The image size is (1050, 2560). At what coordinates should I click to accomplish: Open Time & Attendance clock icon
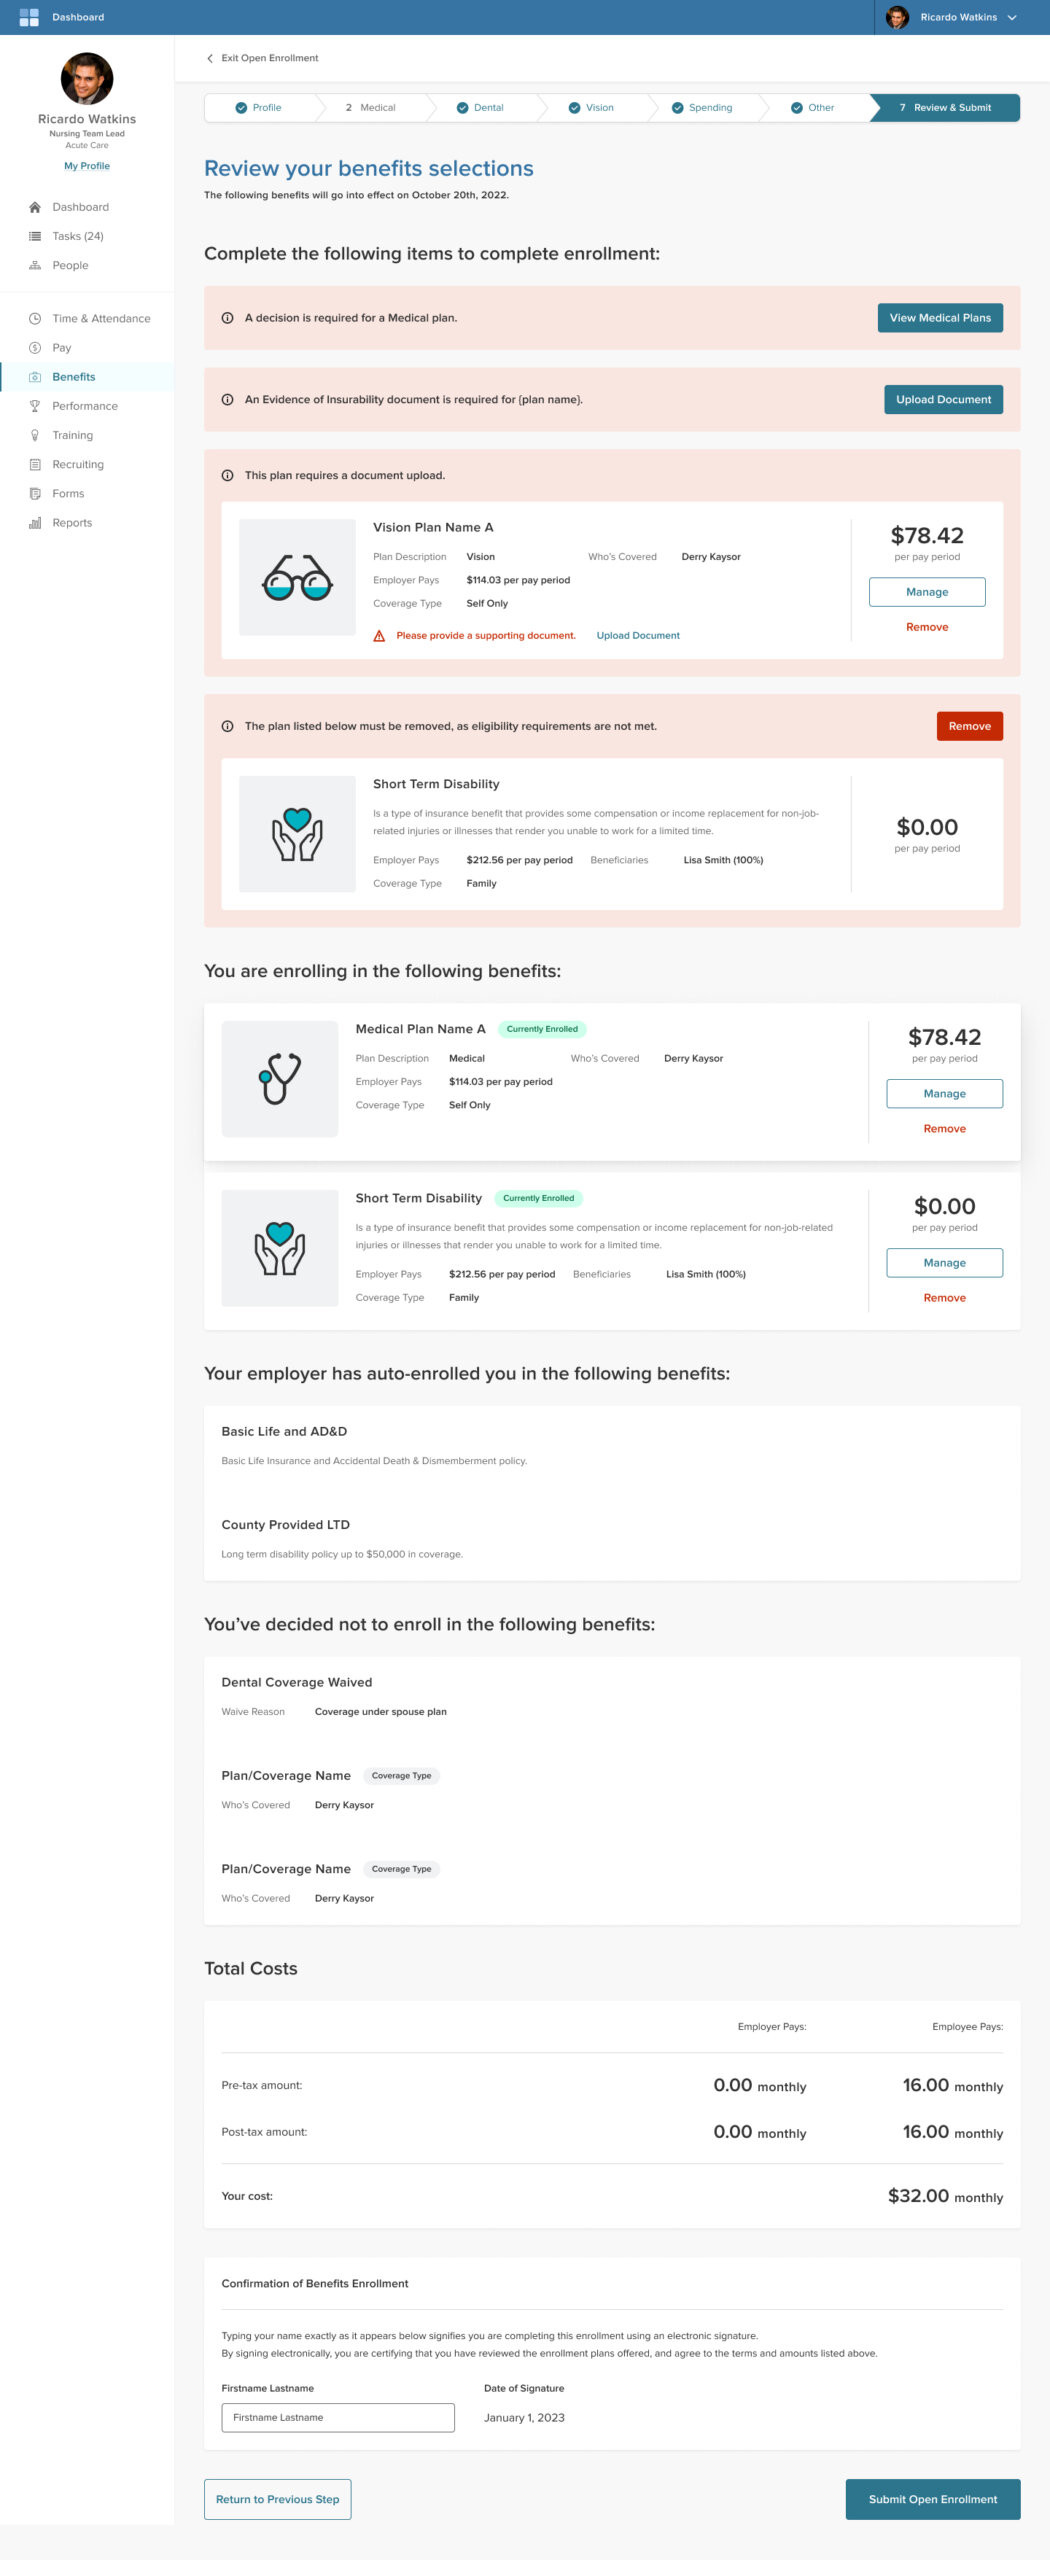pos(35,319)
